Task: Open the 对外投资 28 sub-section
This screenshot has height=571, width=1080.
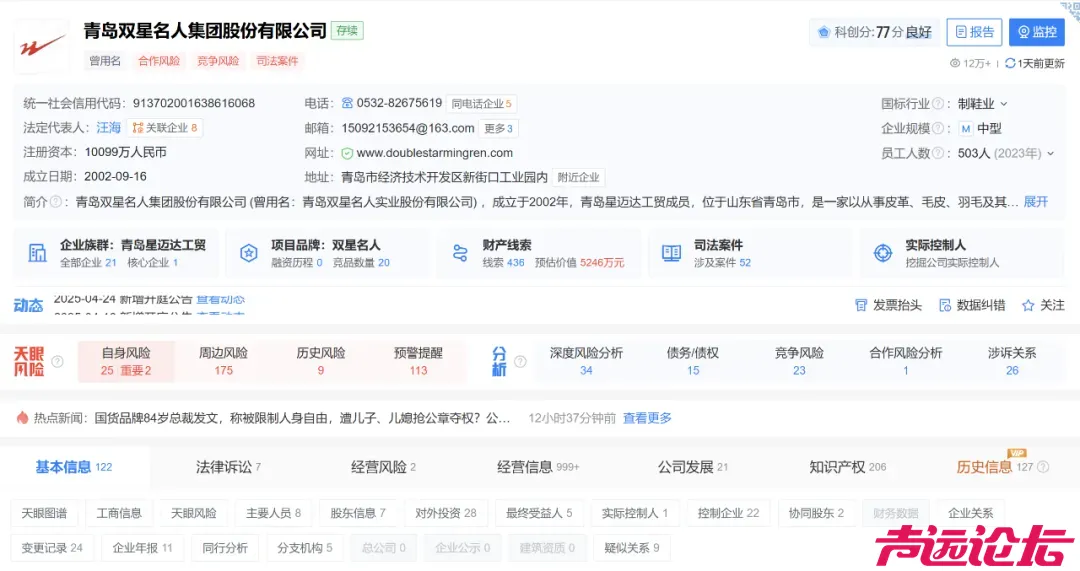Action: point(446,513)
